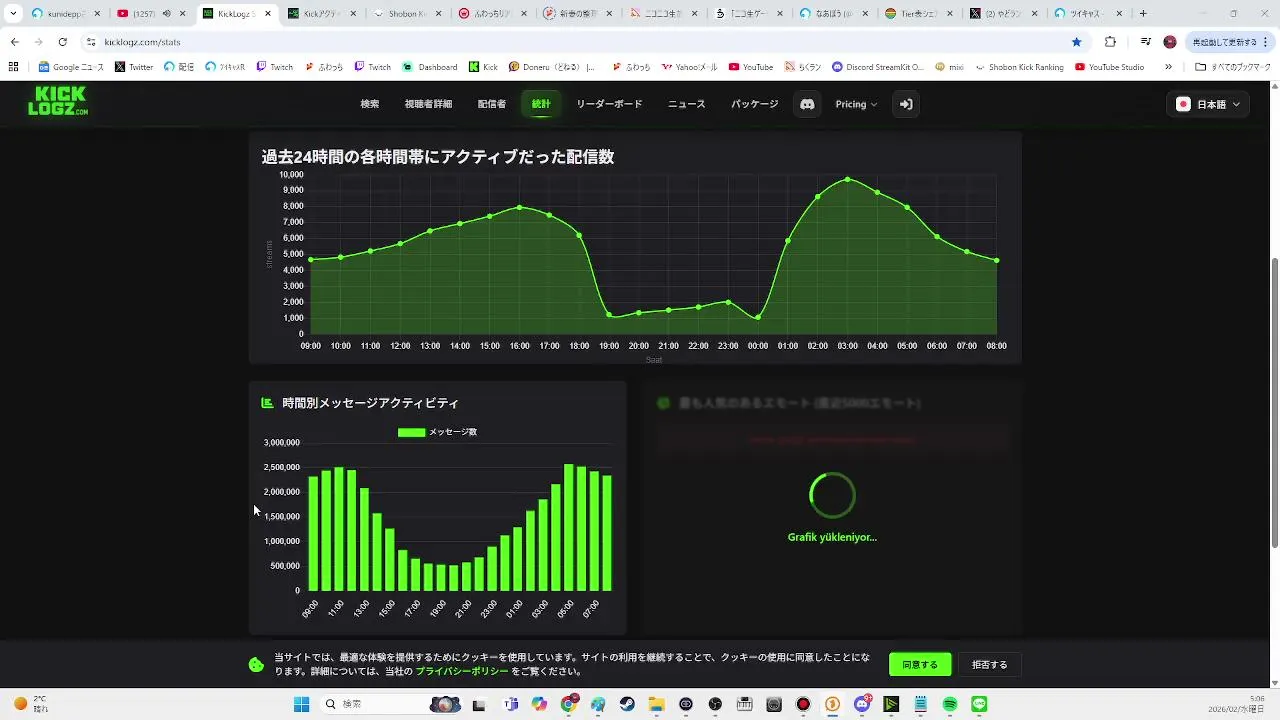The image size is (1280, 720).
Task: Open Windows Start menu
Action: tap(301, 704)
